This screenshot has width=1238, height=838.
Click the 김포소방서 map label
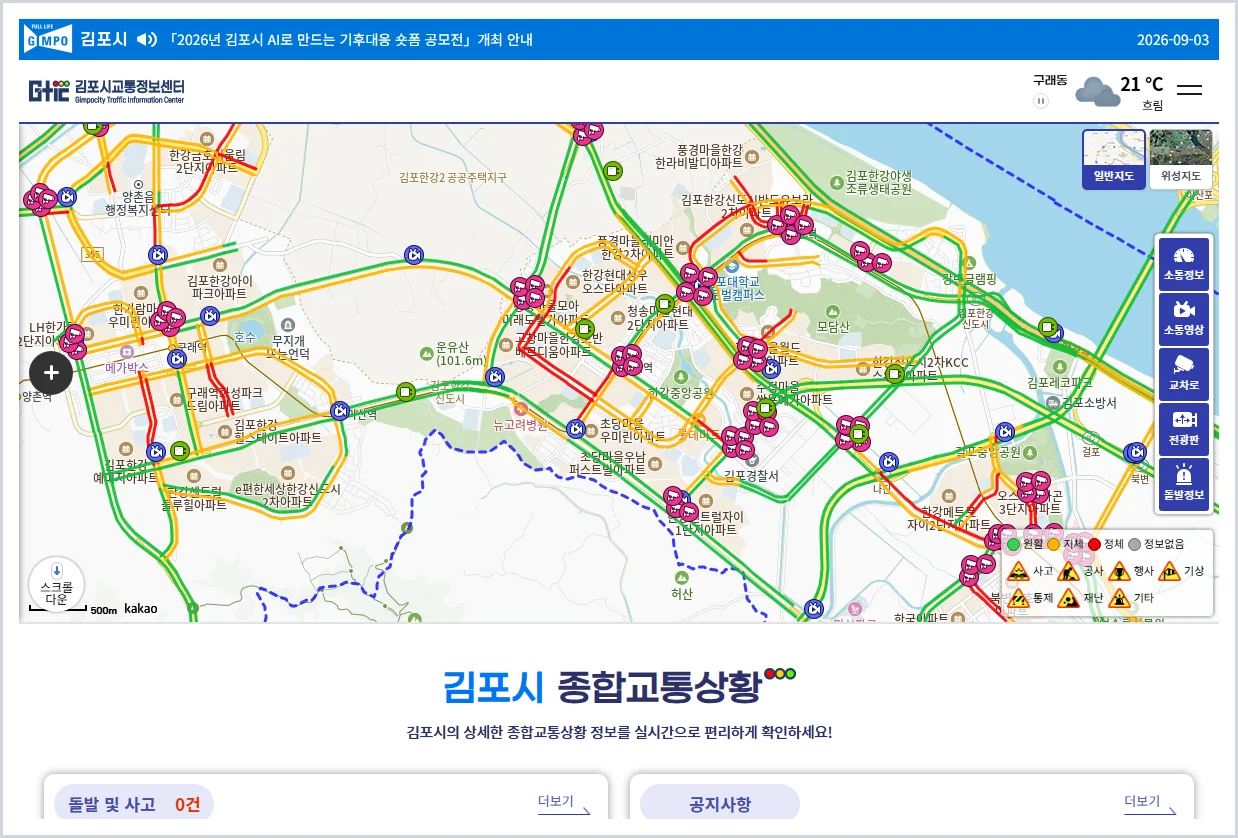(x=1089, y=402)
